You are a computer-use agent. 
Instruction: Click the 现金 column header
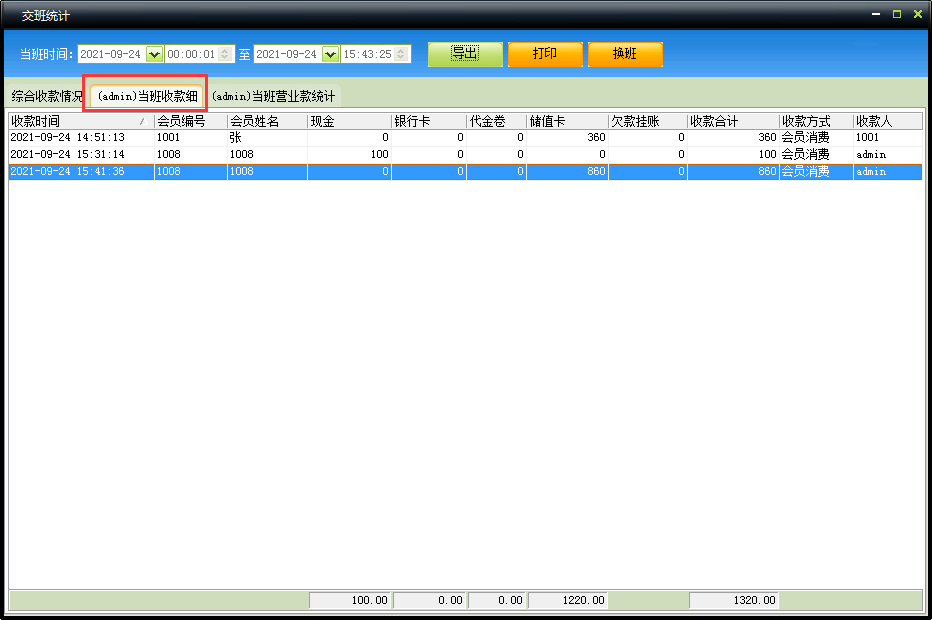350,121
